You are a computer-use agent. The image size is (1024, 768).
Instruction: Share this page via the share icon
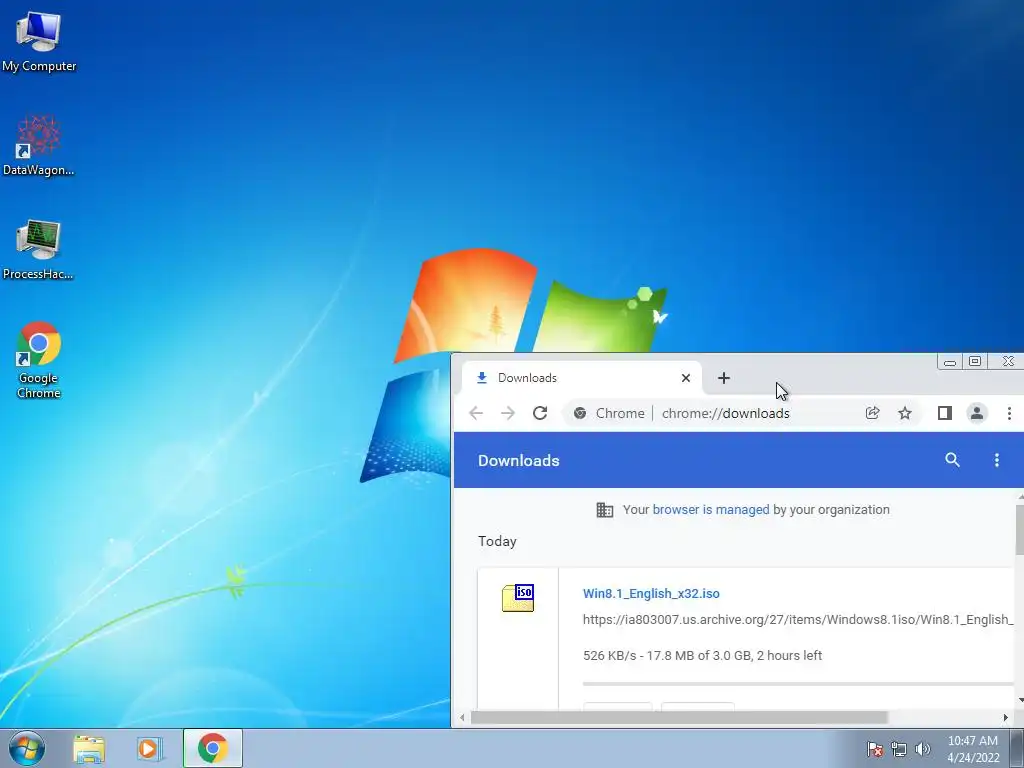(x=872, y=413)
